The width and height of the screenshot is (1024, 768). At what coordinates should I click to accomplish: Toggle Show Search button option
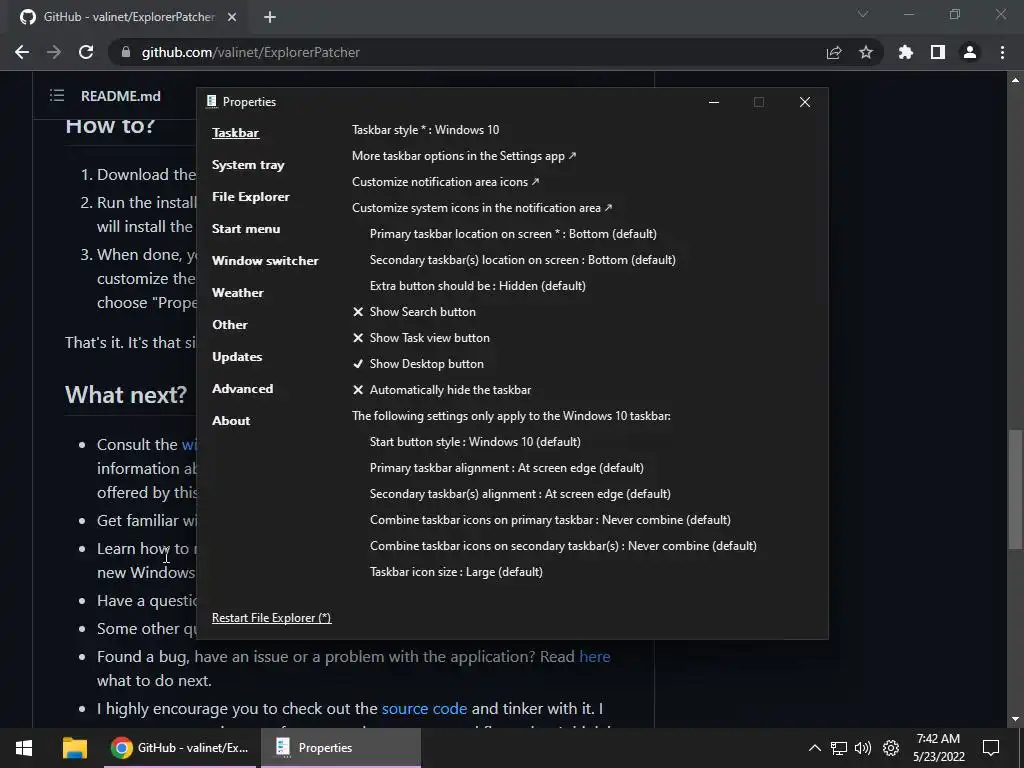(x=414, y=312)
